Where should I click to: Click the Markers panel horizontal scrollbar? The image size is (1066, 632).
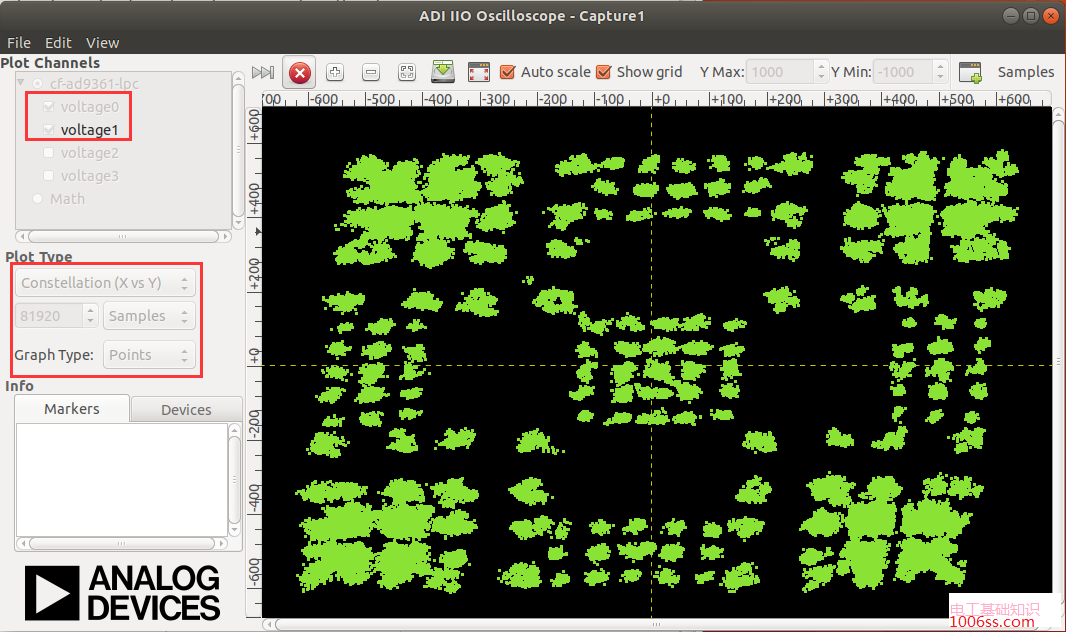[x=122, y=543]
